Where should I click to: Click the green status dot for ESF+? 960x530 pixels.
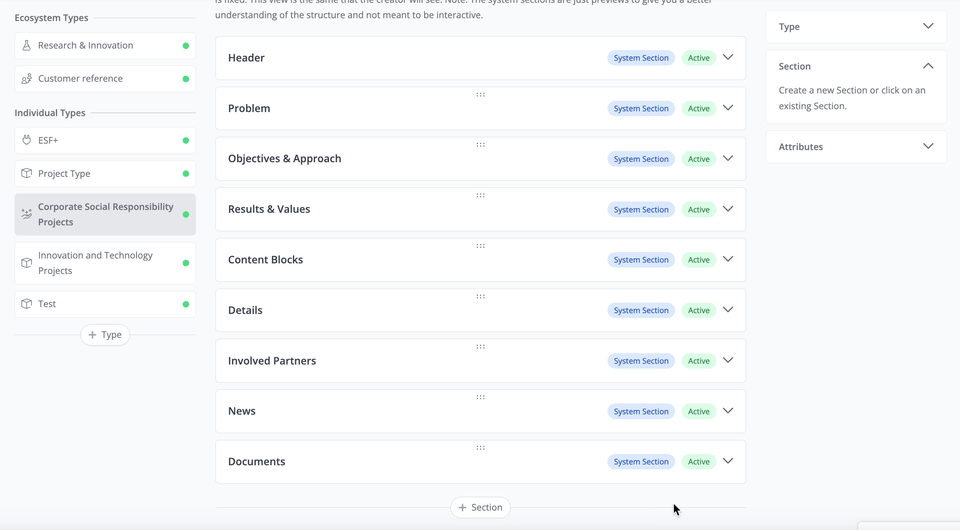(186, 141)
